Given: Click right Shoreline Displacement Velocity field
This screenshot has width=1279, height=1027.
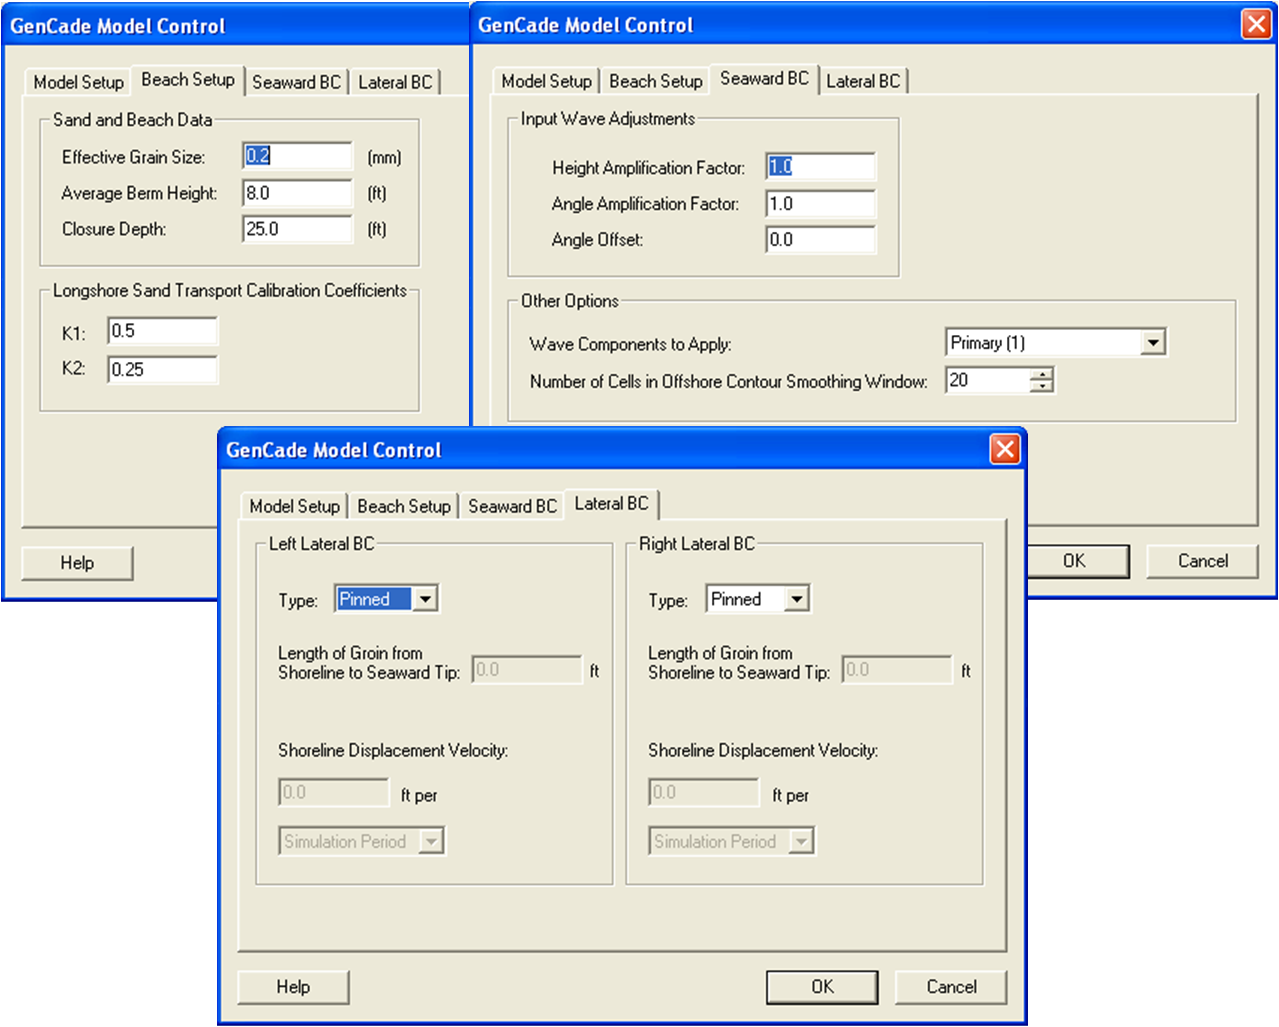Looking at the screenshot, I should pos(704,793).
